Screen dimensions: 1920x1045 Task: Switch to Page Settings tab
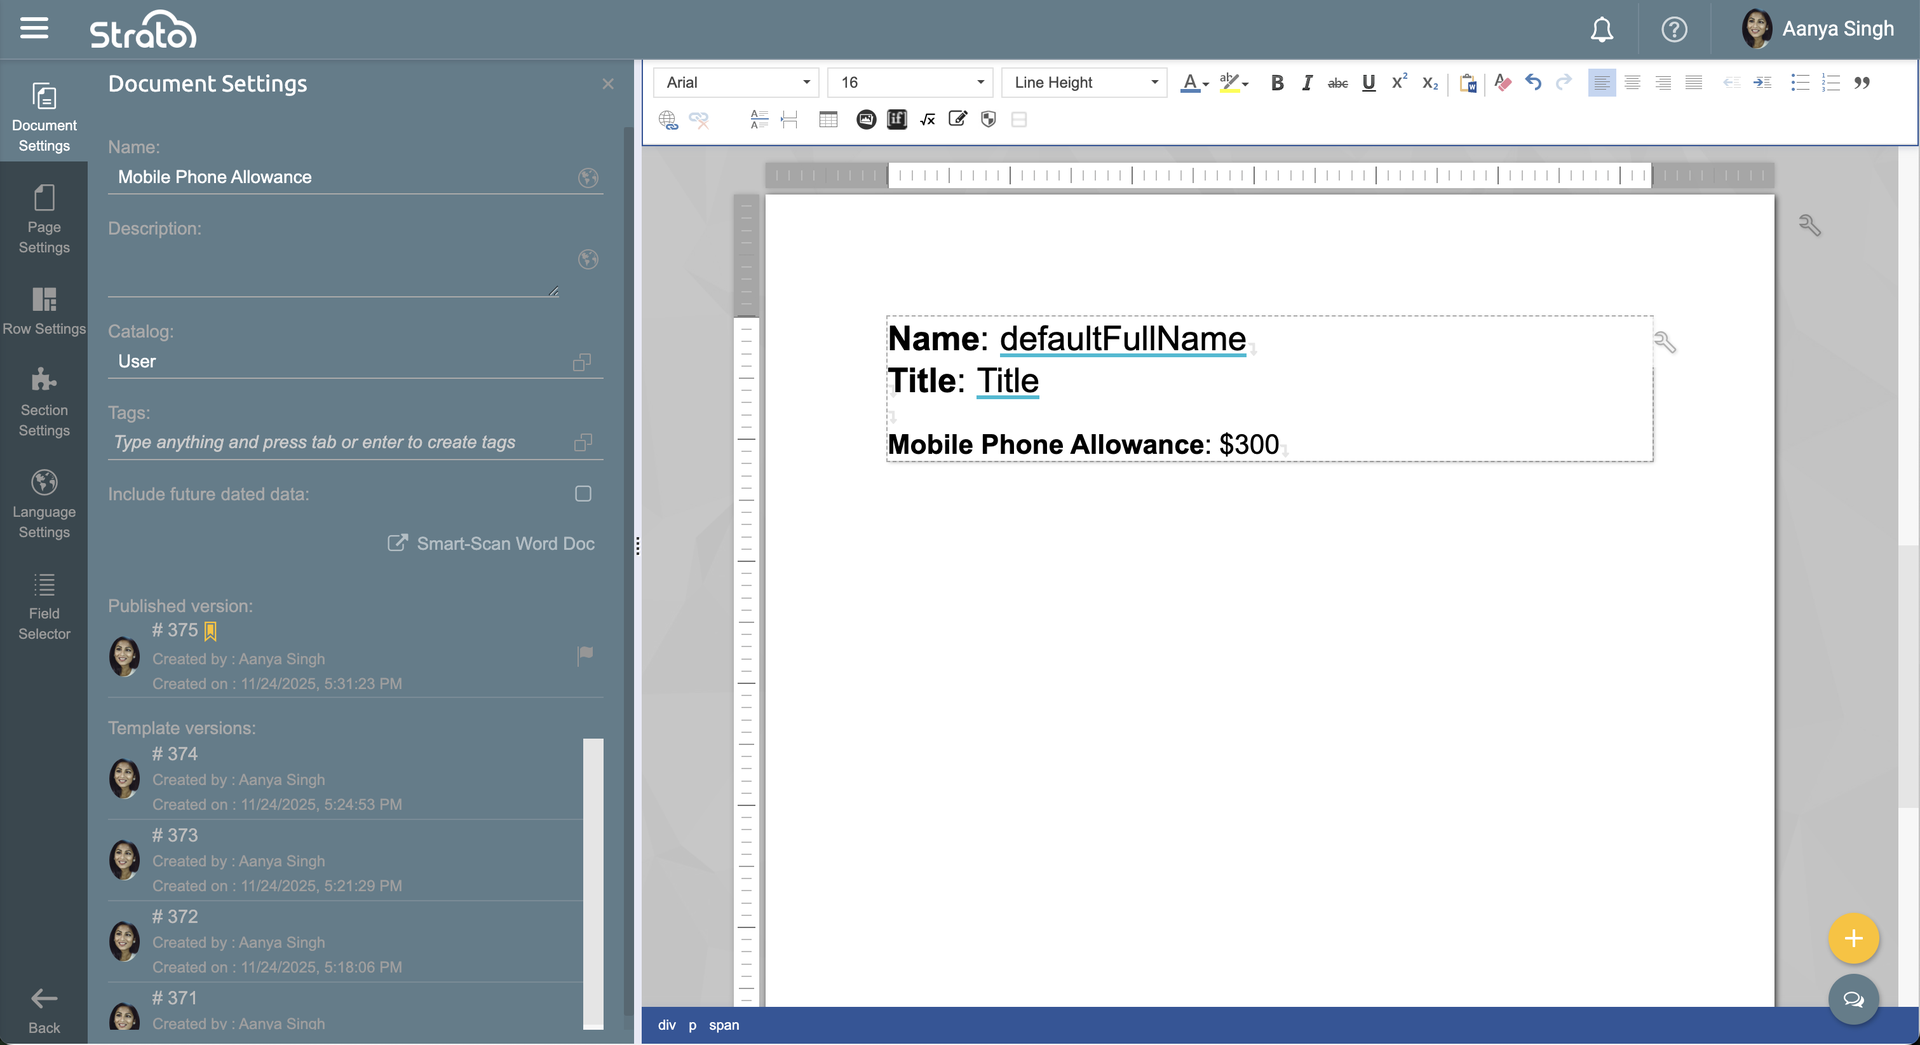point(44,220)
